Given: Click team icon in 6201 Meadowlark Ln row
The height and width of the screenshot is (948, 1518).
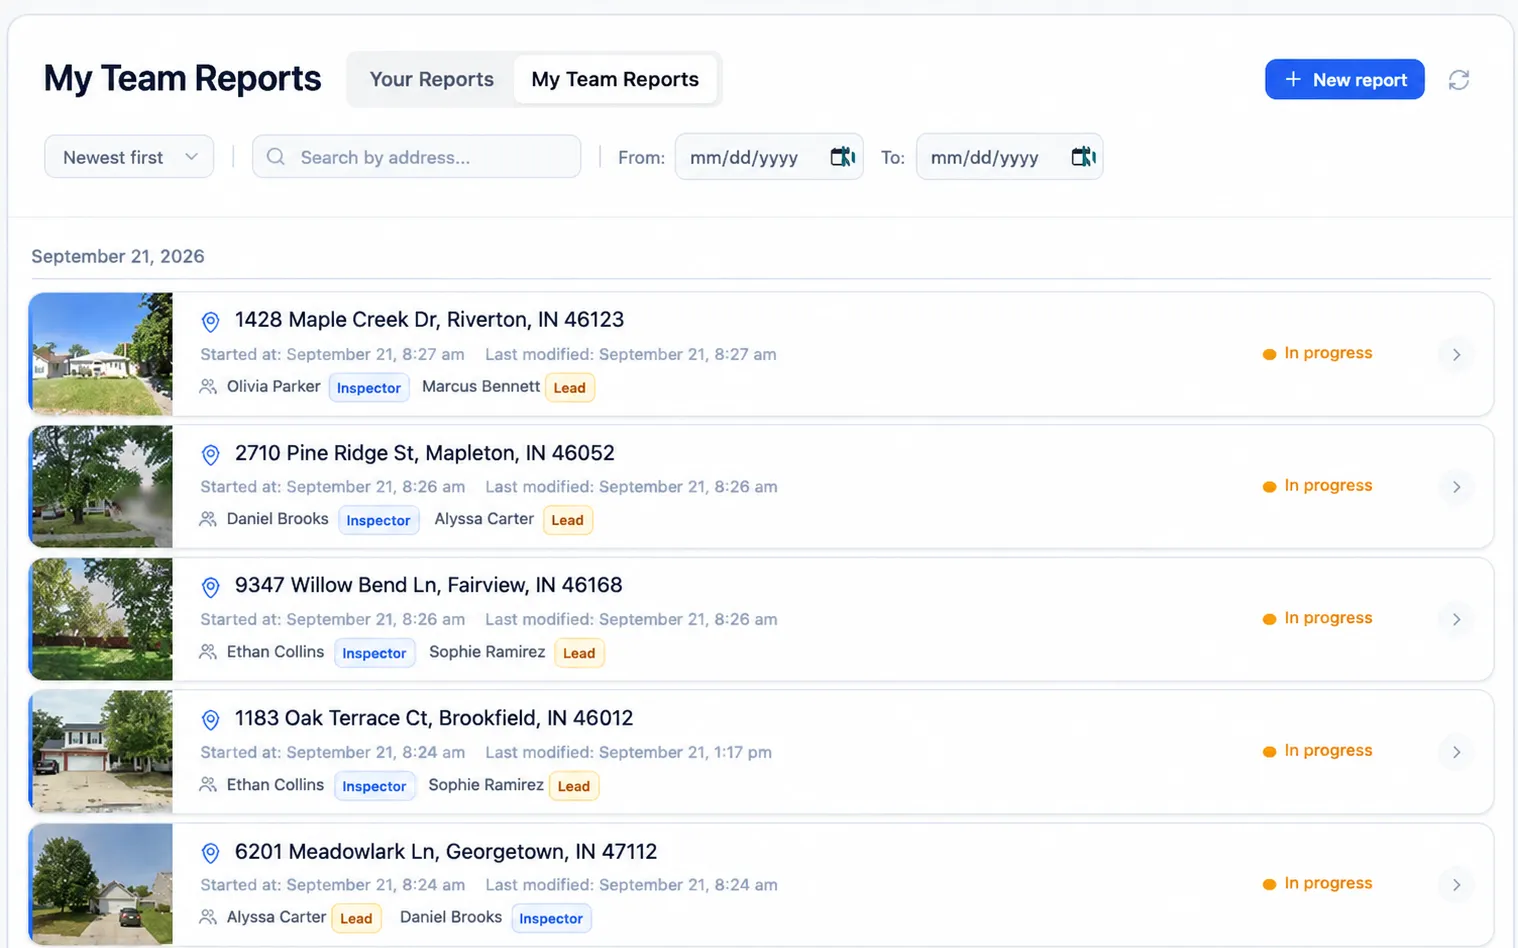Looking at the screenshot, I should click(x=208, y=917).
